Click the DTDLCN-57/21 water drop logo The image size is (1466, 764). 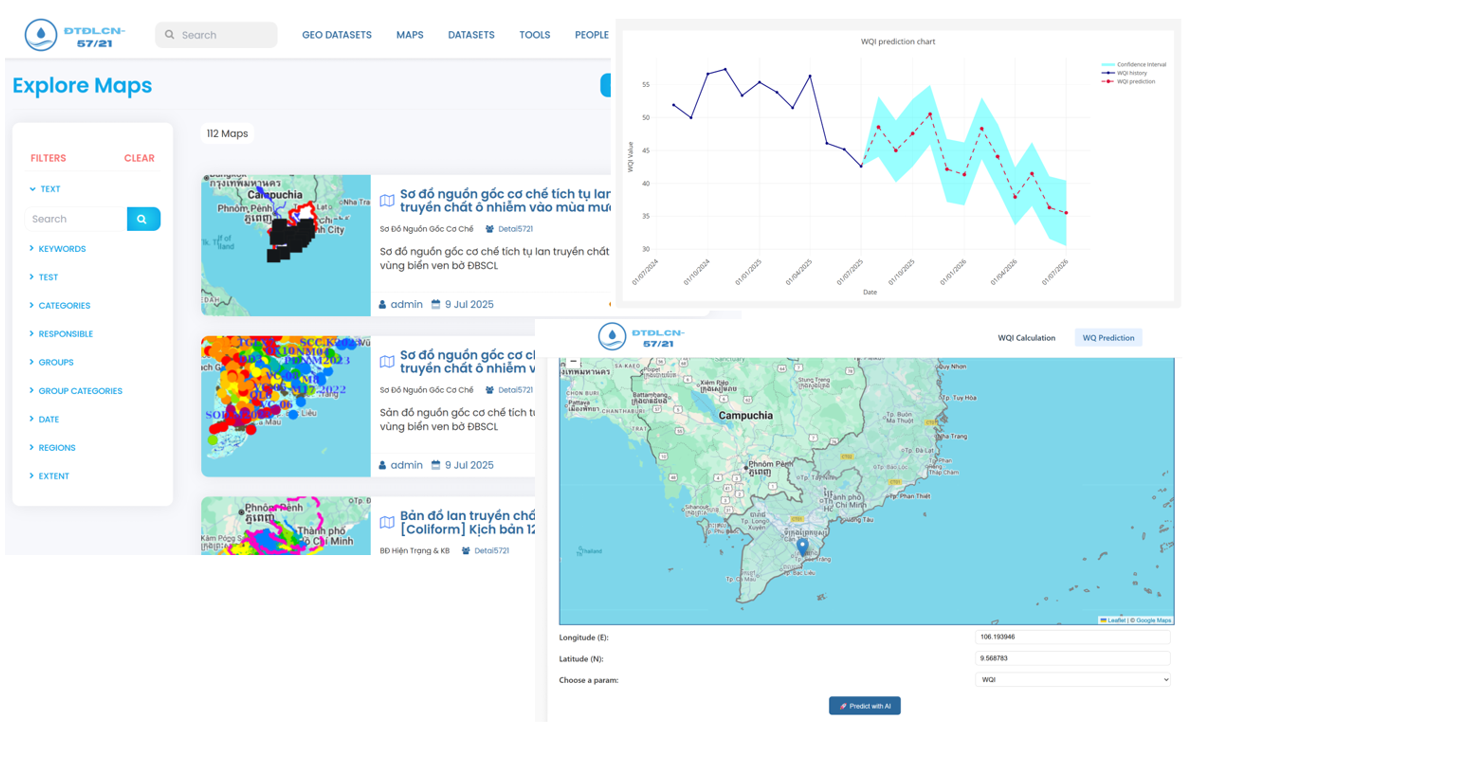click(x=41, y=35)
